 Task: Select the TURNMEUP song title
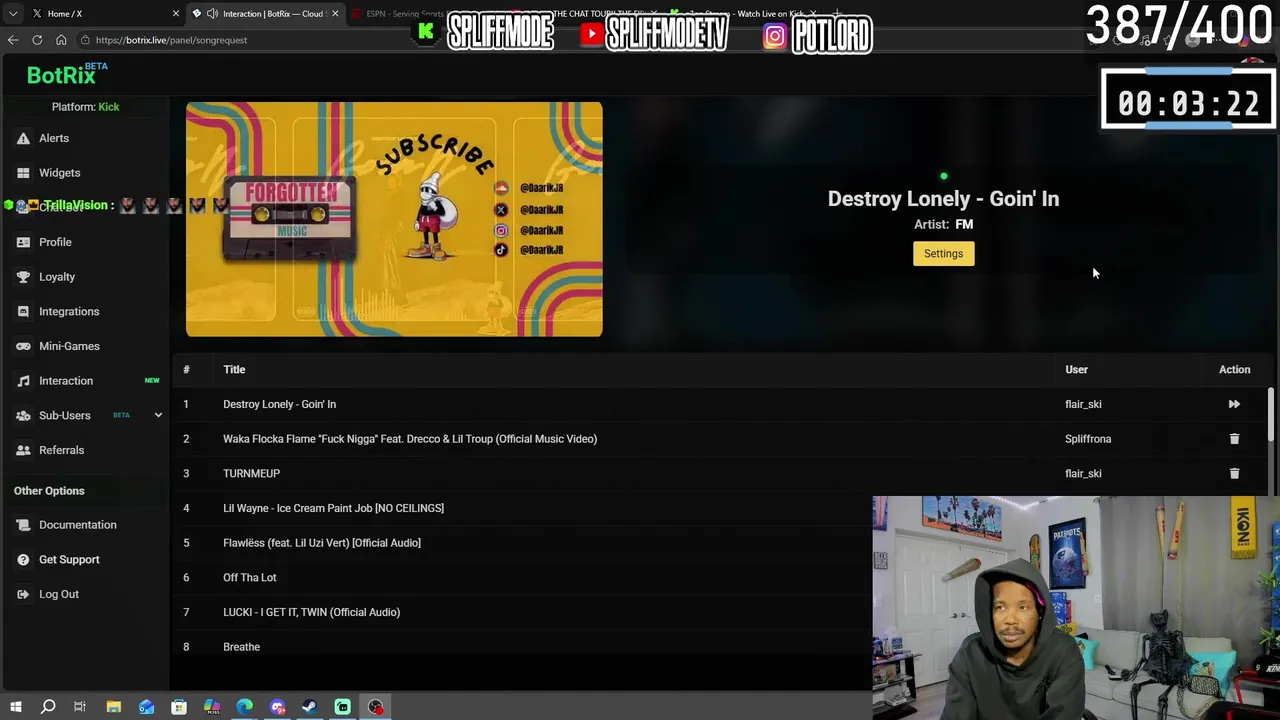(251, 474)
